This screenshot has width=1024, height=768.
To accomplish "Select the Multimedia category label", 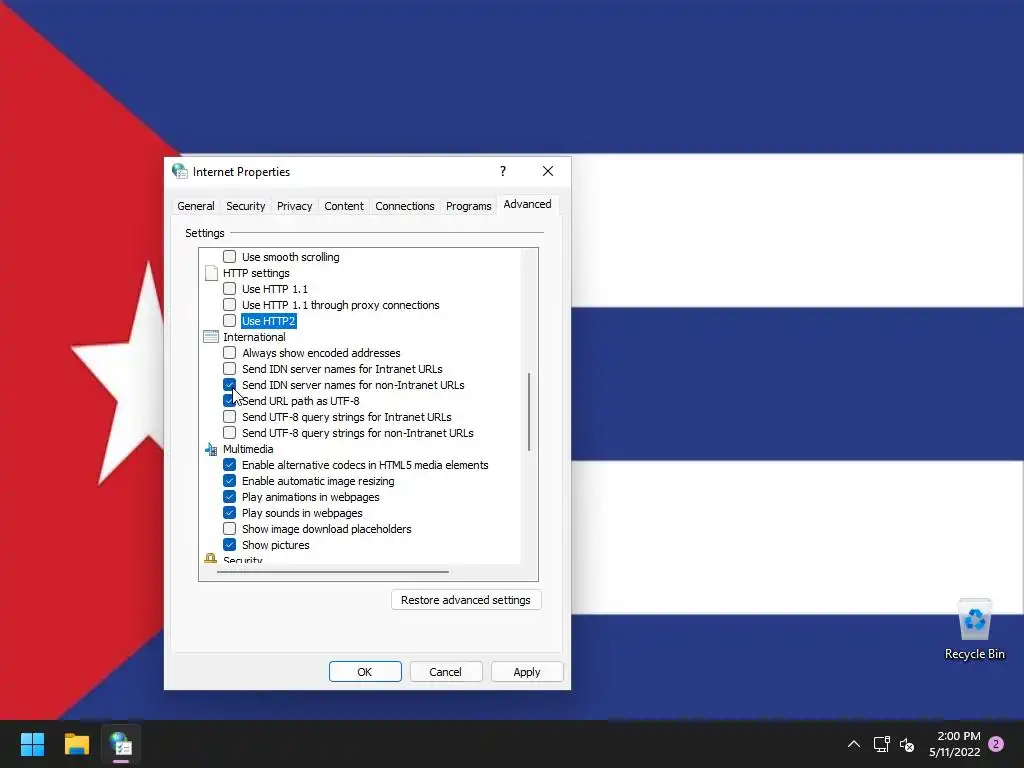I will [248, 449].
